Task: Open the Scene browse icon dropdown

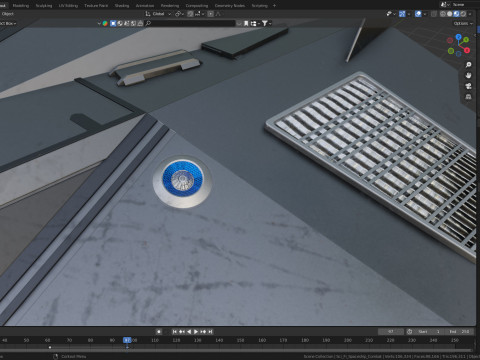Action: pos(444,5)
